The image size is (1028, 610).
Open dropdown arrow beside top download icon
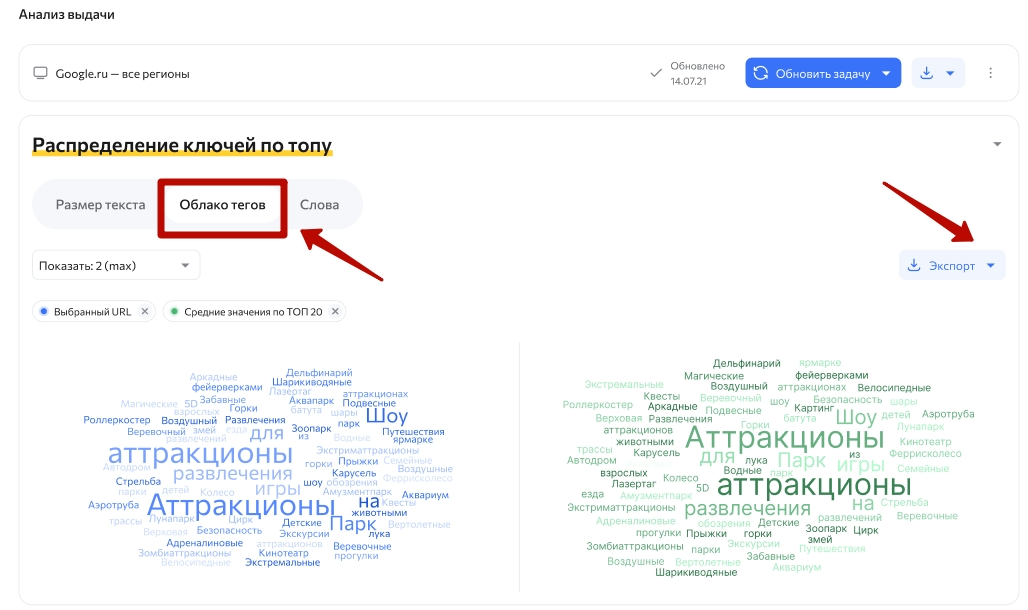(x=950, y=73)
